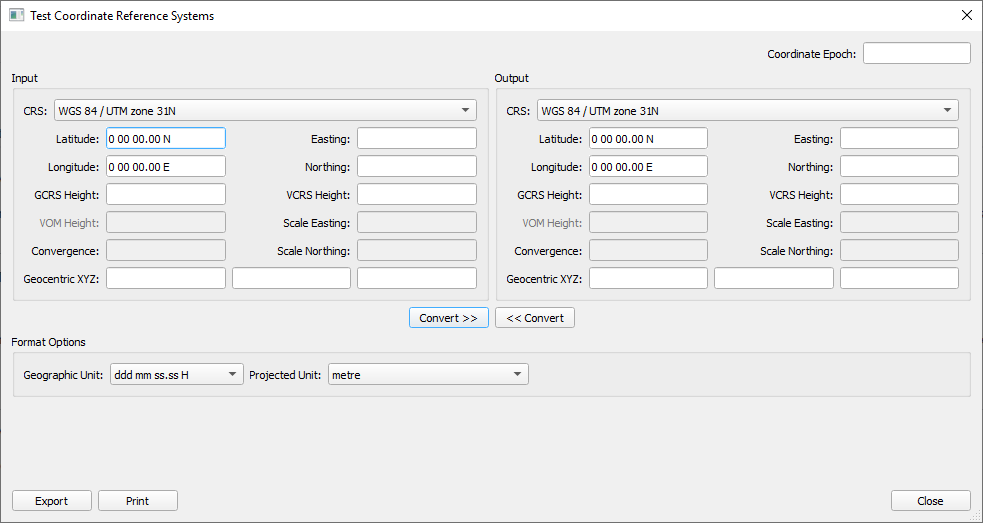Click the Convert >> button

(x=448, y=318)
